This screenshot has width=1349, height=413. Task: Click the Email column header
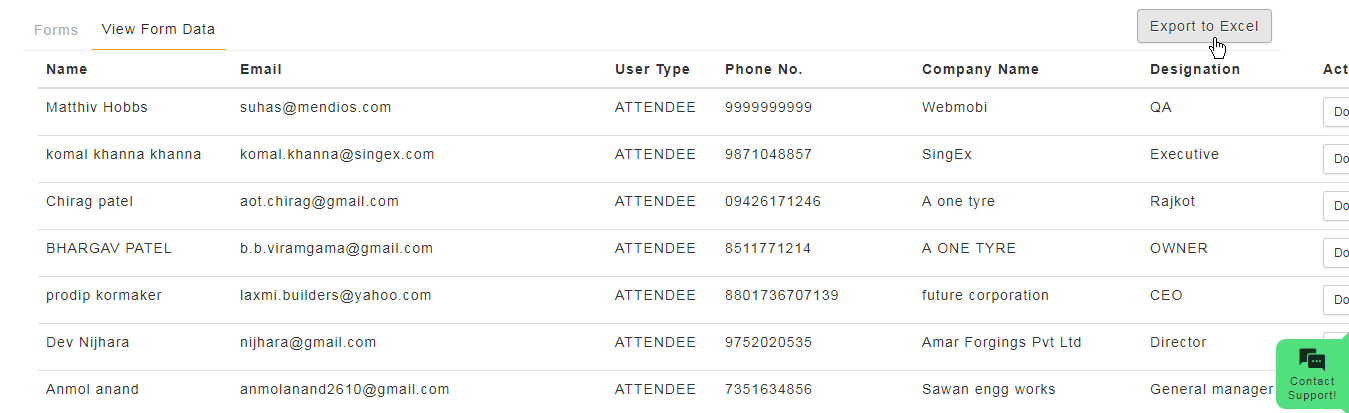click(261, 69)
